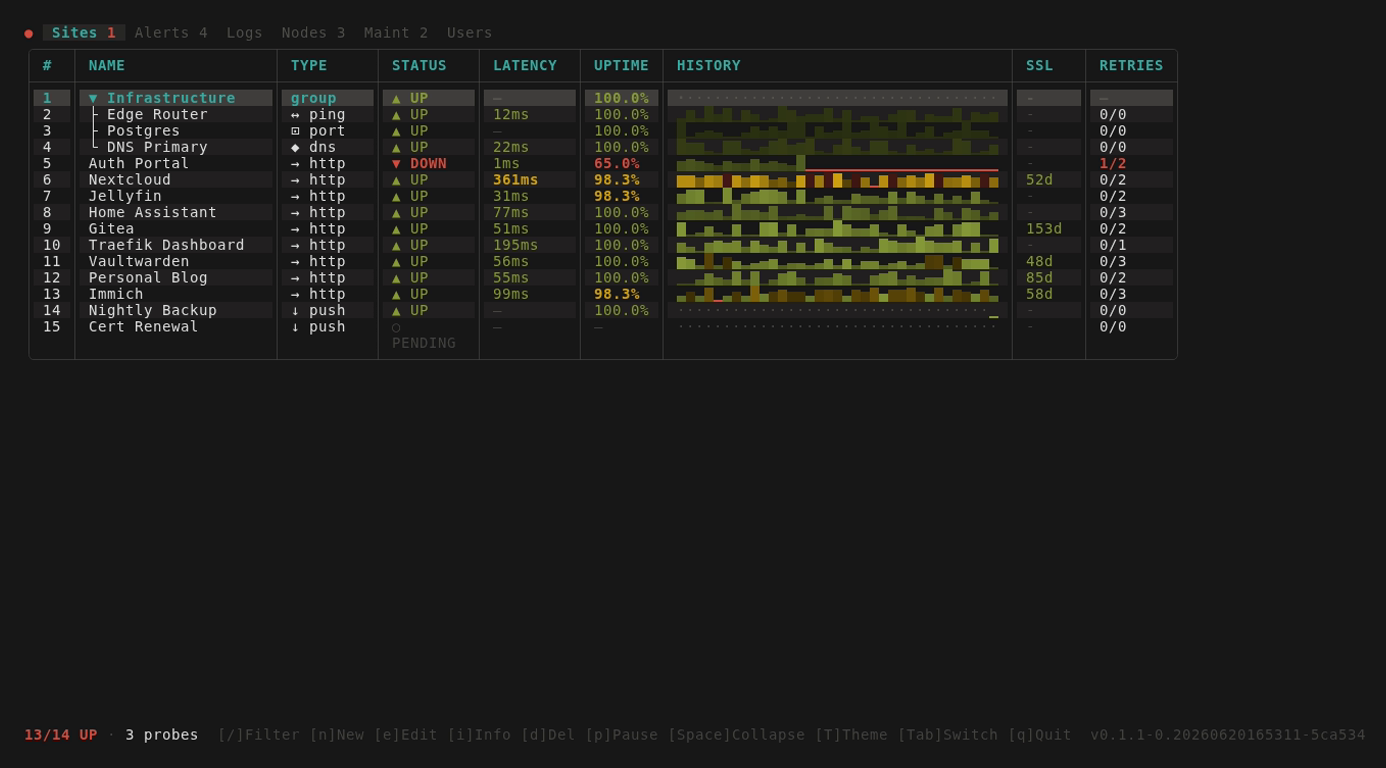The image size is (1386, 768).
Task: Click the UPTIME column header
Action: click(x=621, y=66)
